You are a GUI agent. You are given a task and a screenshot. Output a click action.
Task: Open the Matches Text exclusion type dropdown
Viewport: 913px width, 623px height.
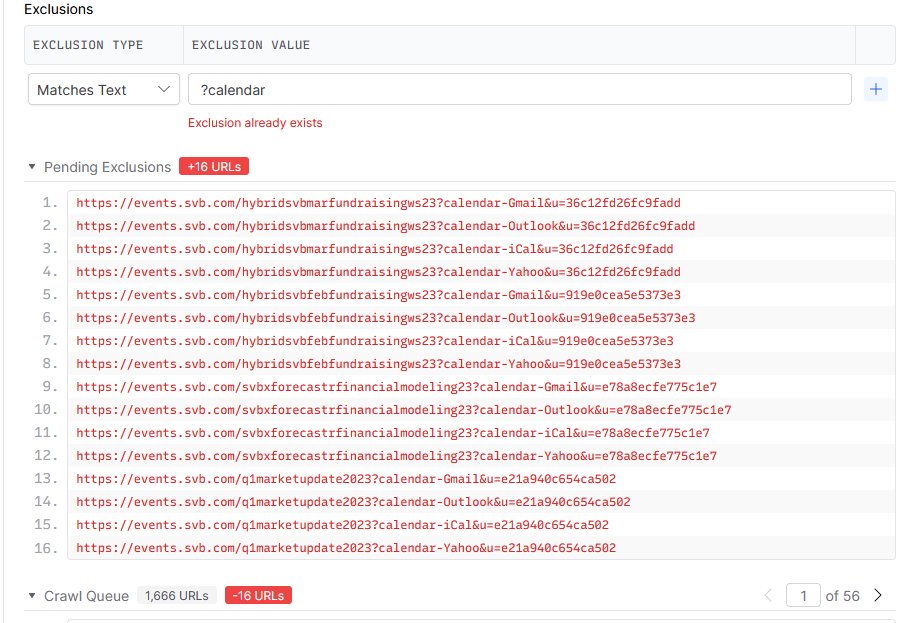pyautogui.click(x=104, y=90)
